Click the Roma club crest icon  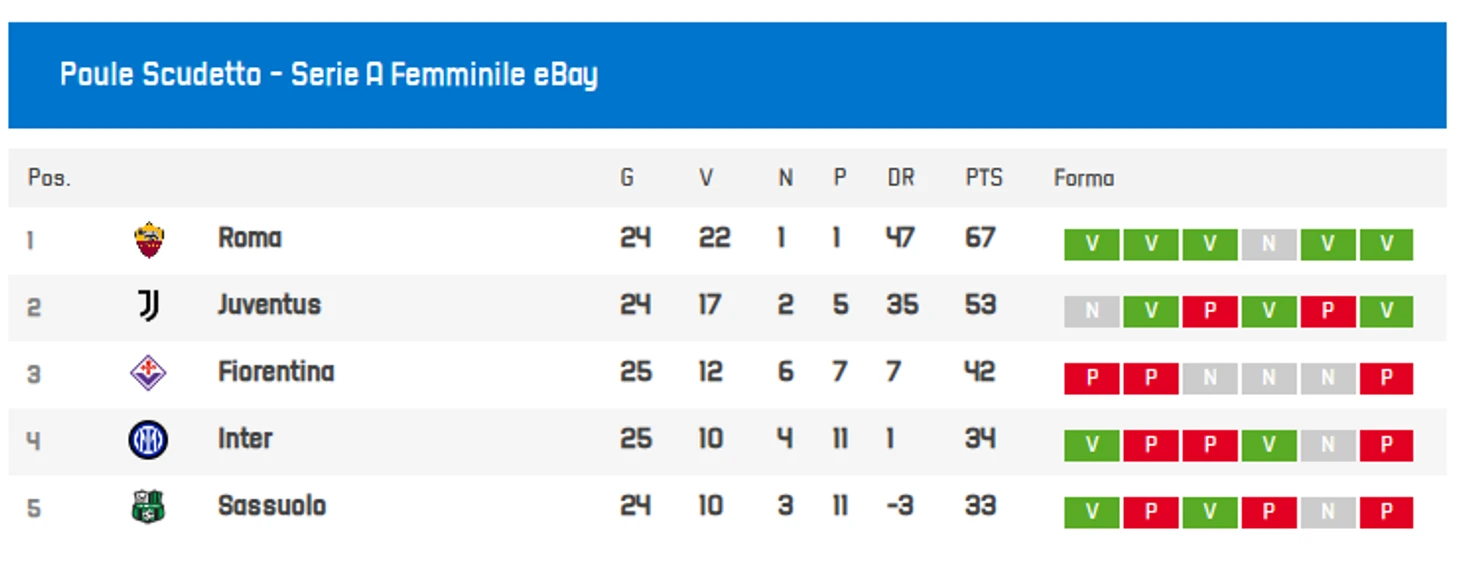click(149, 240)
